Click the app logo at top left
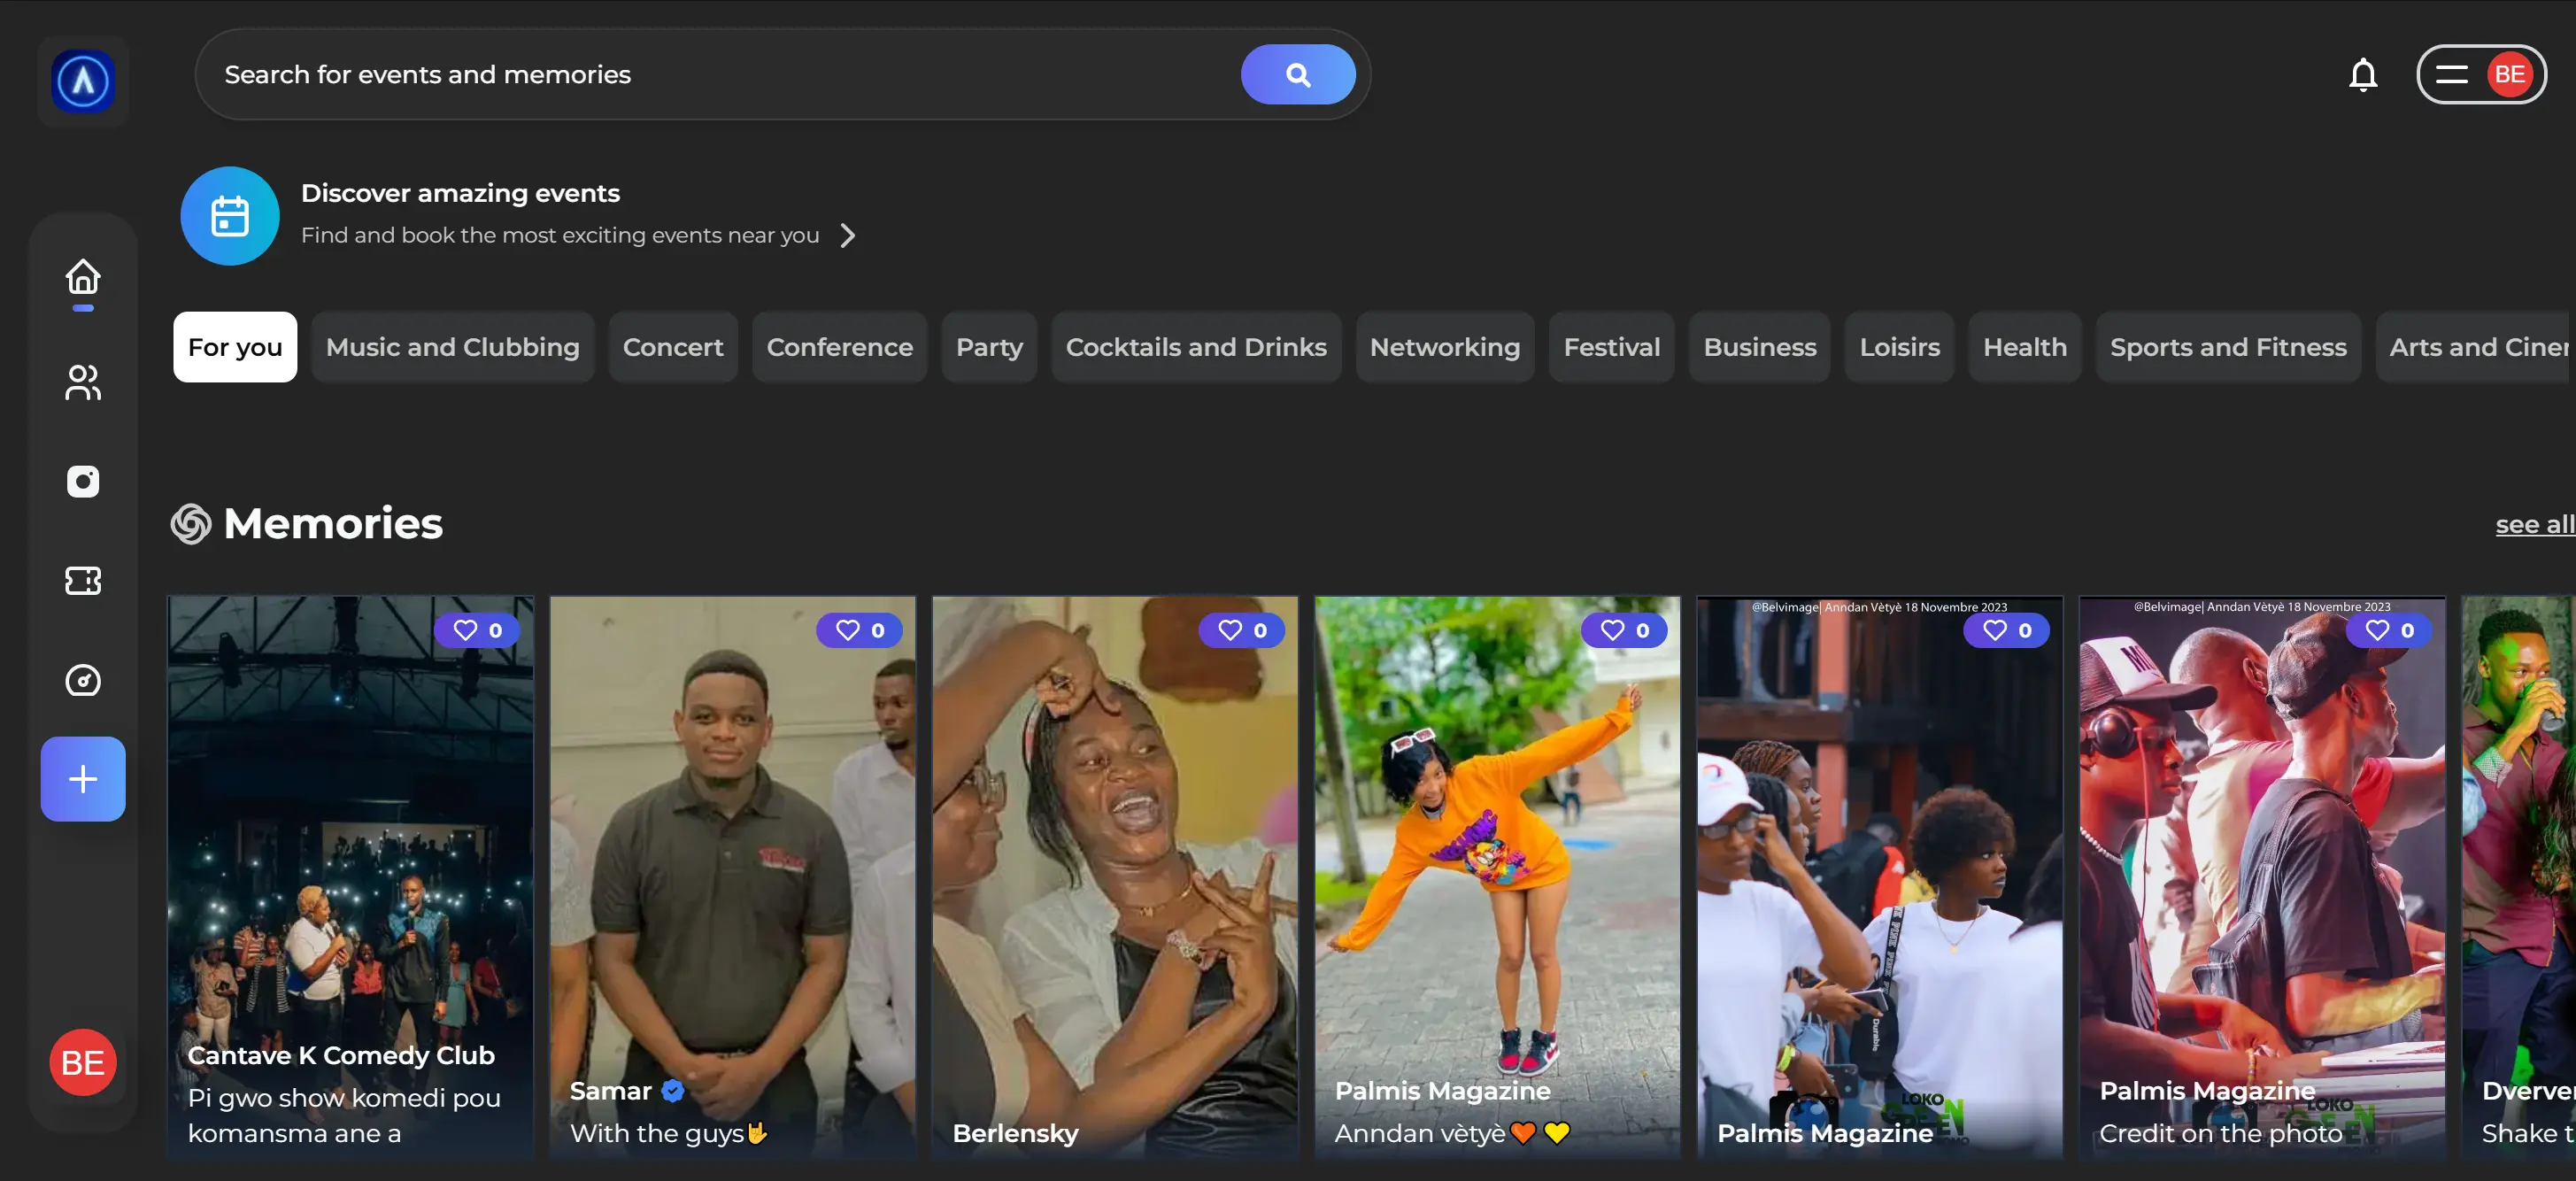The height and width of the screenshot is (1181, 2576). pyautogui.click(x=83, y=80)
